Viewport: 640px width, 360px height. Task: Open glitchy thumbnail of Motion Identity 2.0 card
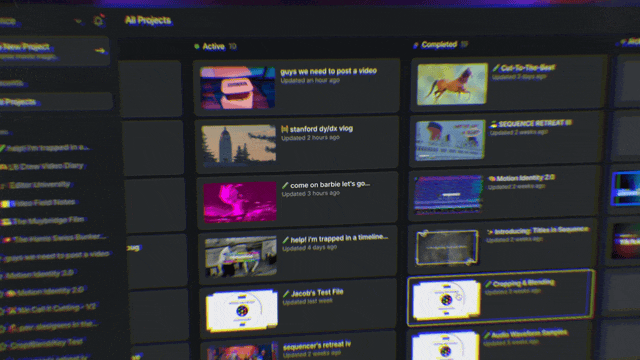pyautogui.click(x=449, y=195)
